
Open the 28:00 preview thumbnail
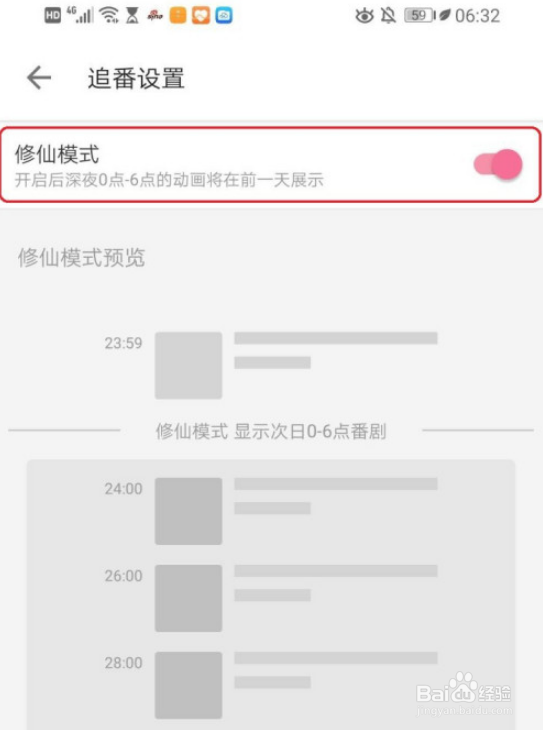[x=189, y=685]
